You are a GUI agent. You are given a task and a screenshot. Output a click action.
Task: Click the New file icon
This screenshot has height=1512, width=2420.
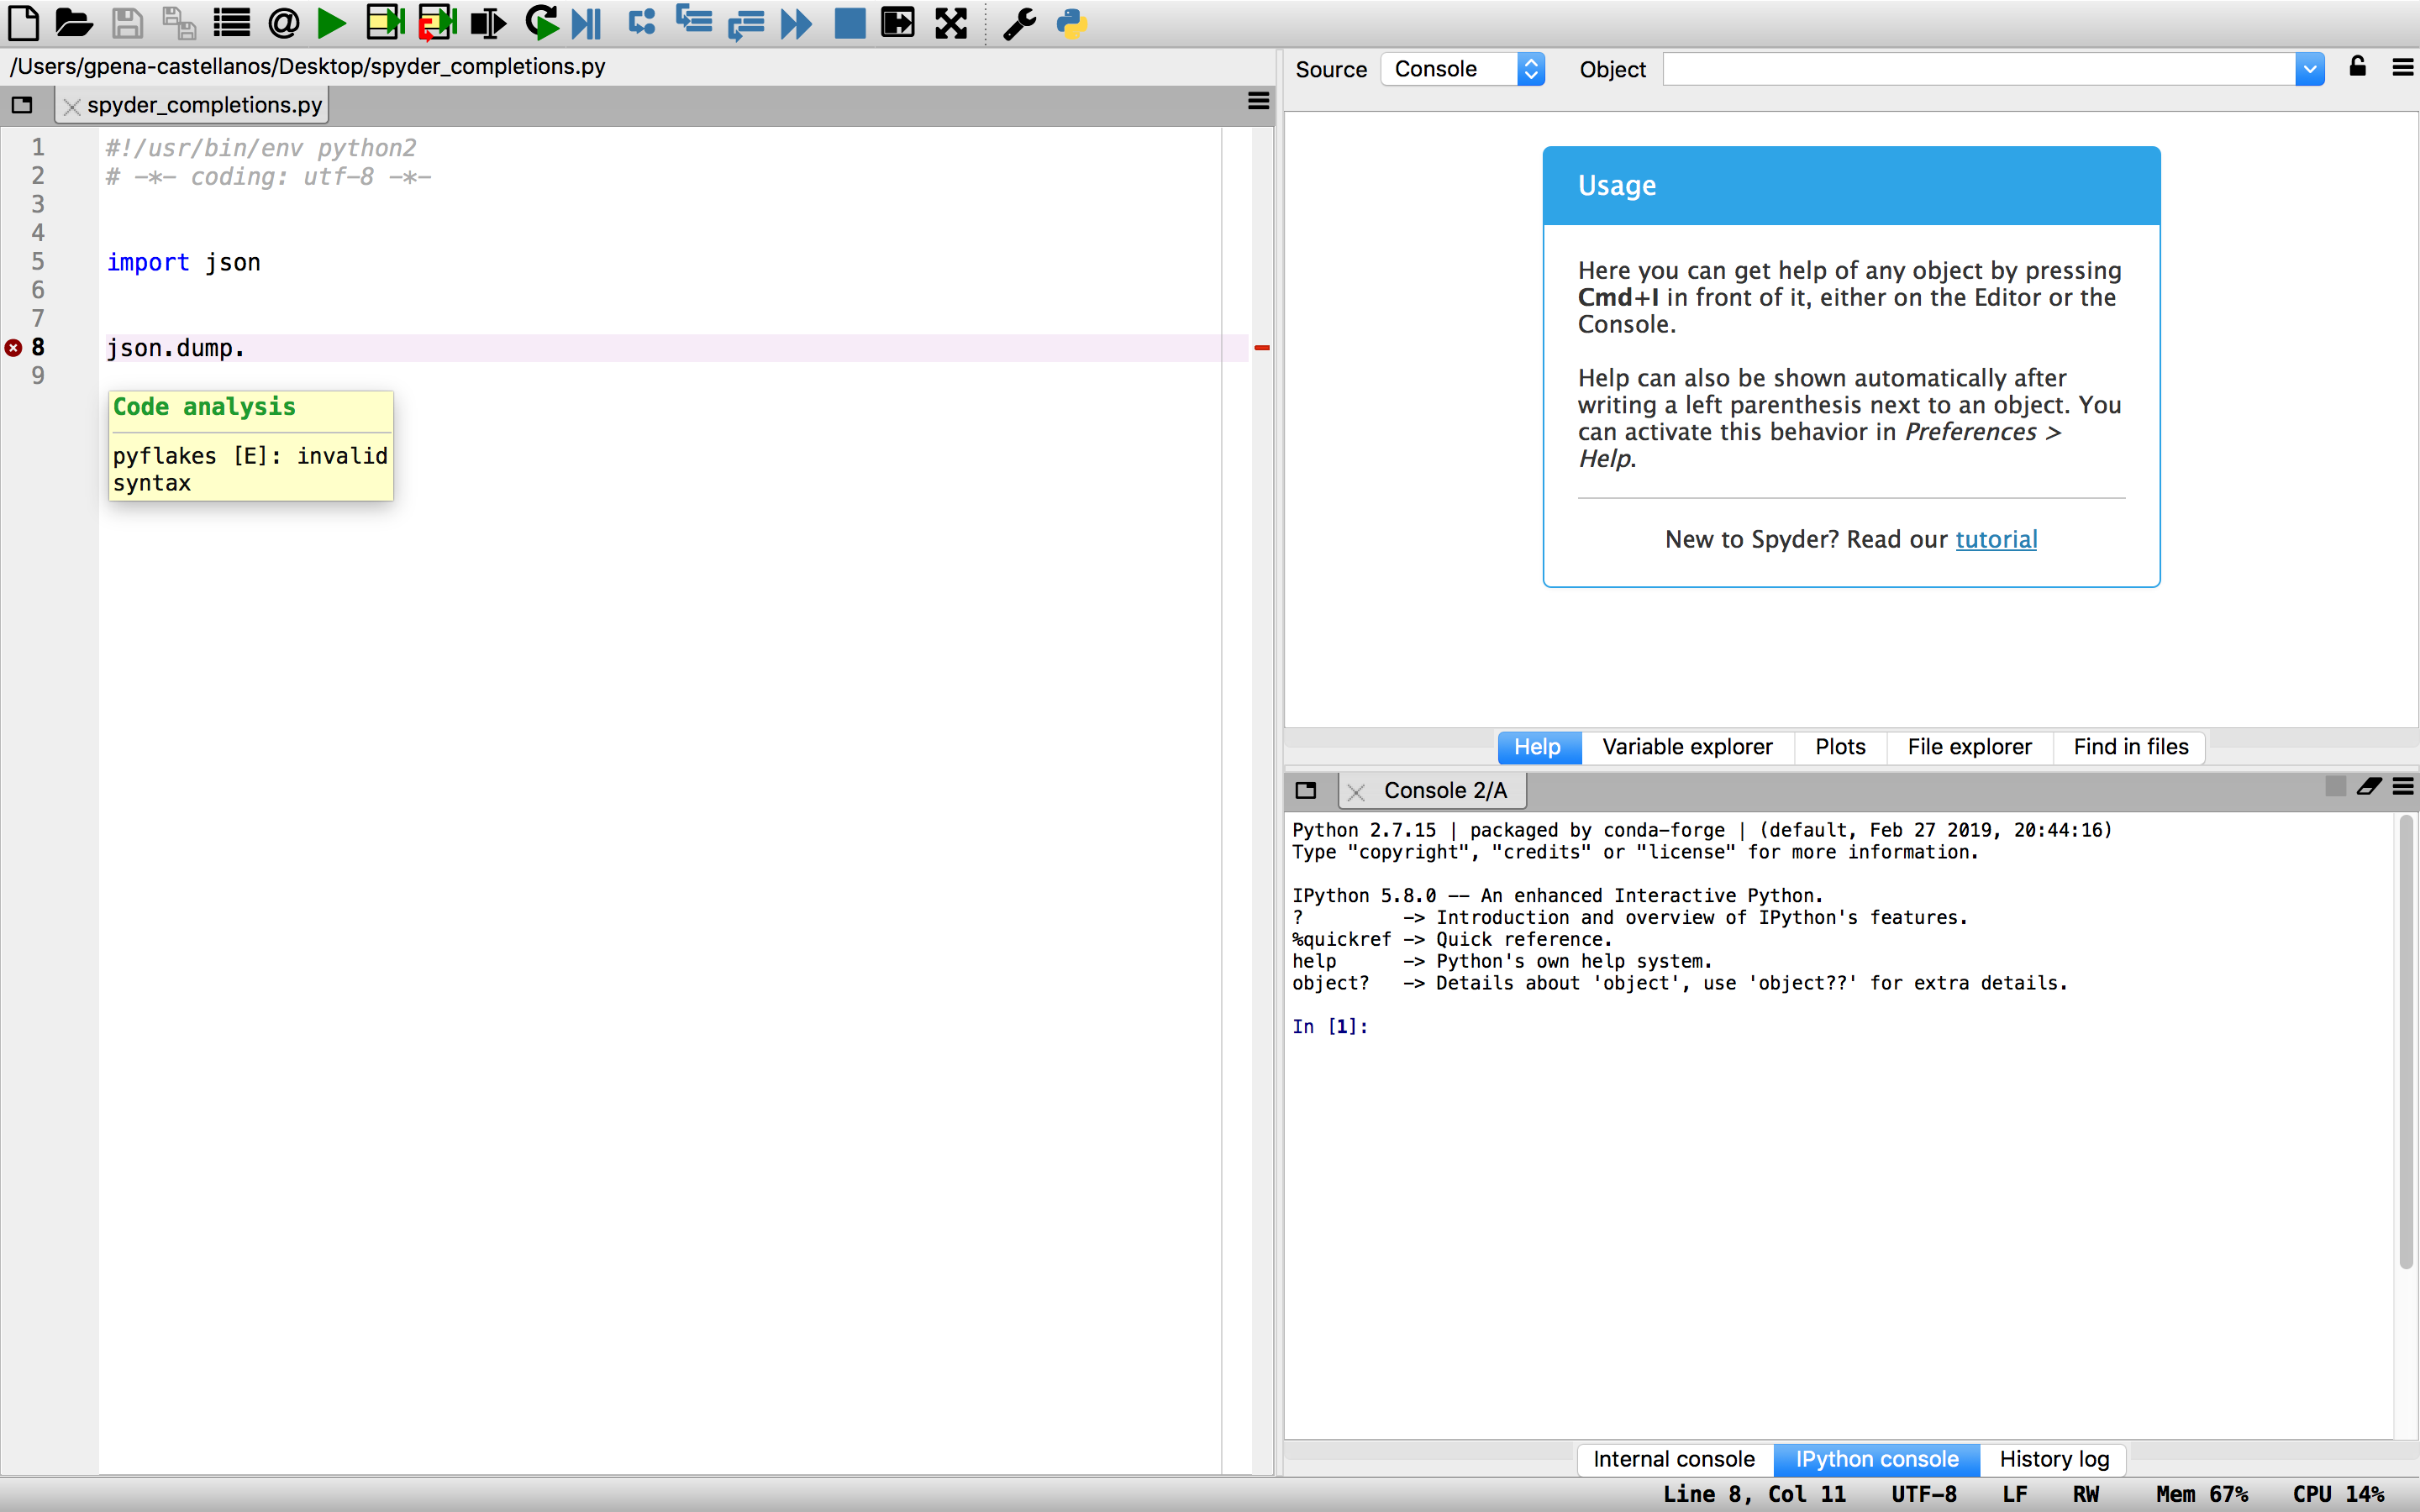coord(23,22)
